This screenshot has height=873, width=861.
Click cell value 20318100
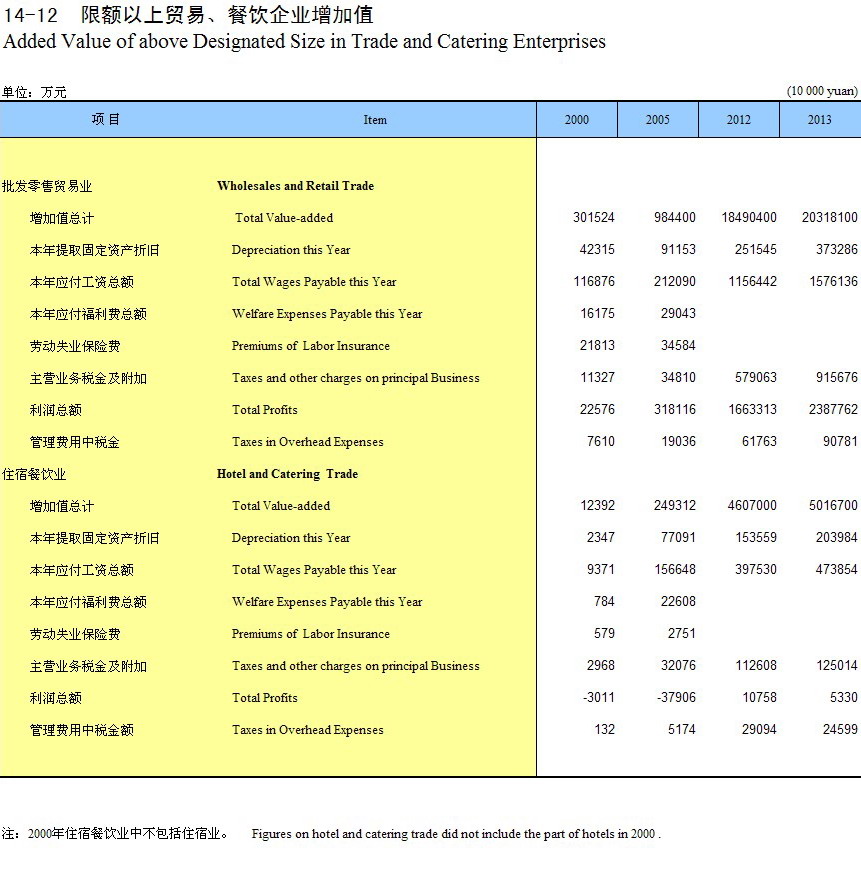(x=830, y=217)
